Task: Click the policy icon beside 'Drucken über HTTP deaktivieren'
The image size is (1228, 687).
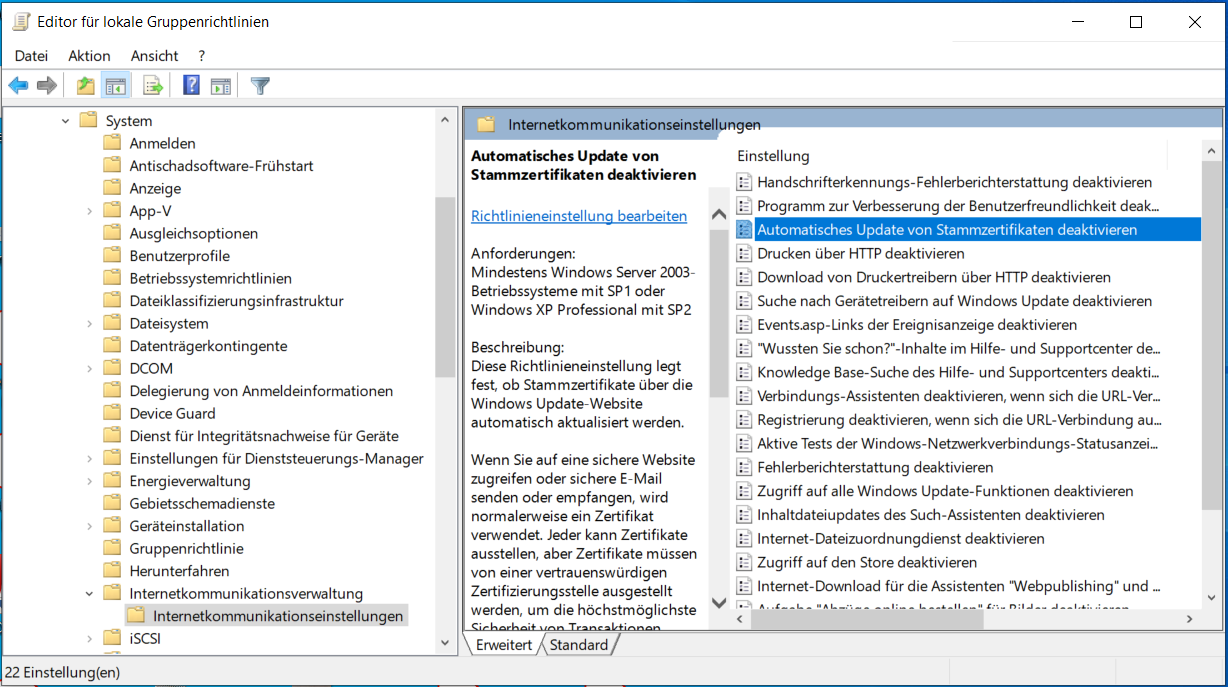Action: (x=744, y=254)
